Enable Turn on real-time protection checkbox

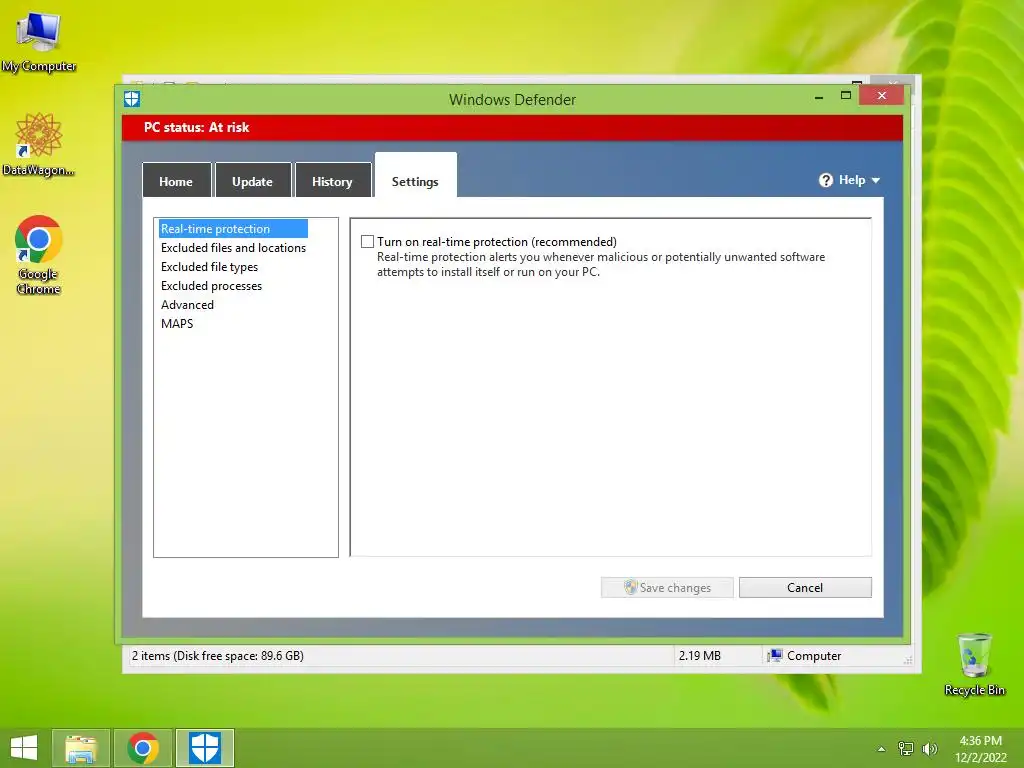point(368,242)
